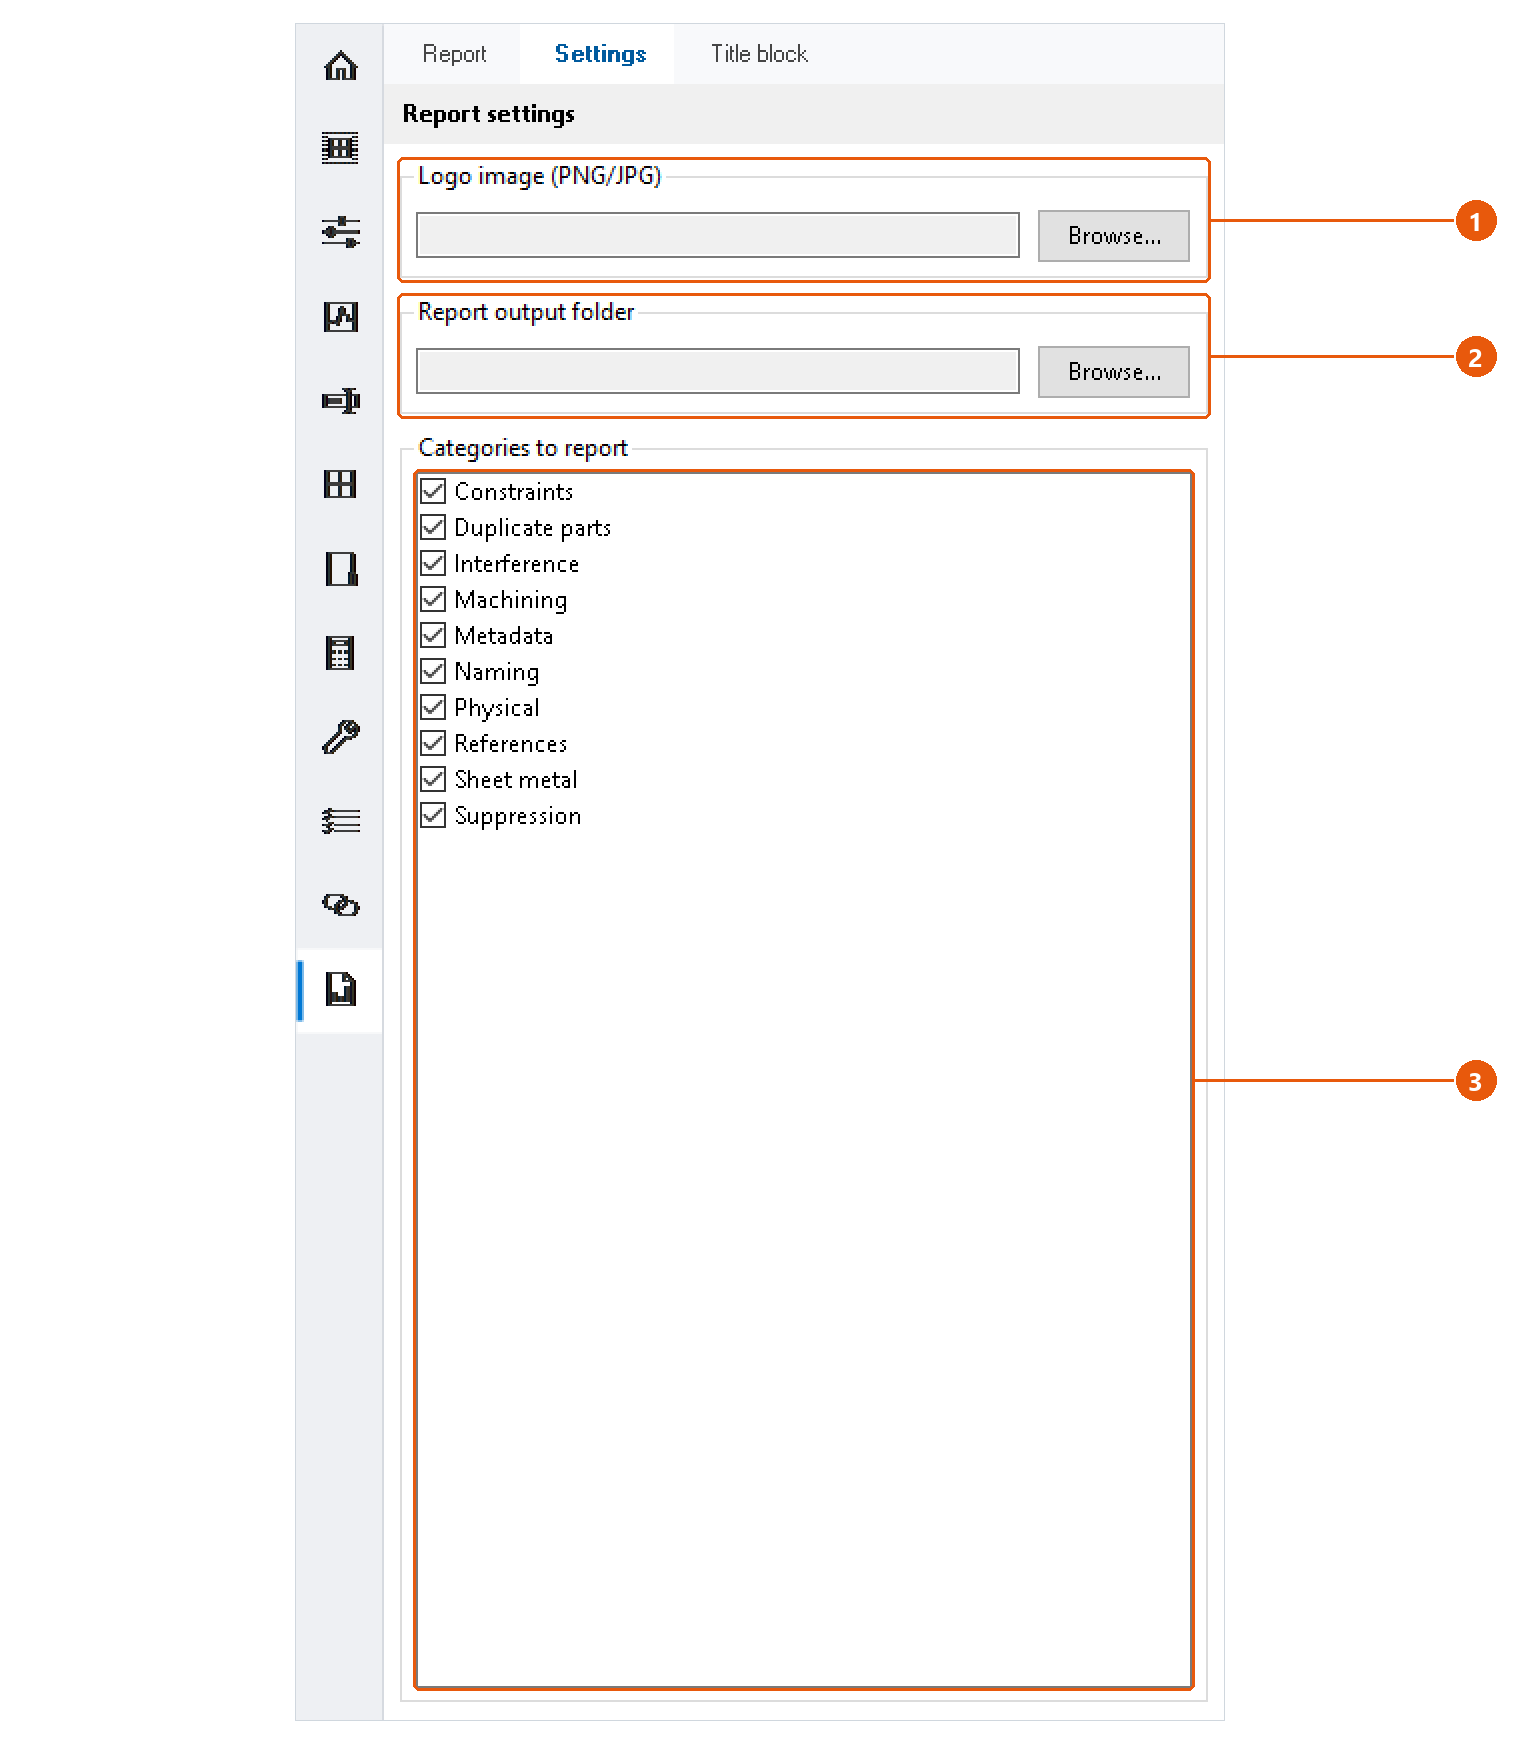Image resolution: width=1520 pixels, height=1744 pixels.
Task: Select the chain links sidebar icon
Action: pyautogui.click(x=340, y=905)
